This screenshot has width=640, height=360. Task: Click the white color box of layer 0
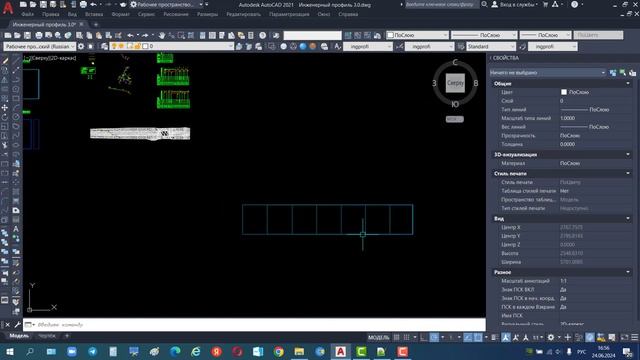point(145,47)
